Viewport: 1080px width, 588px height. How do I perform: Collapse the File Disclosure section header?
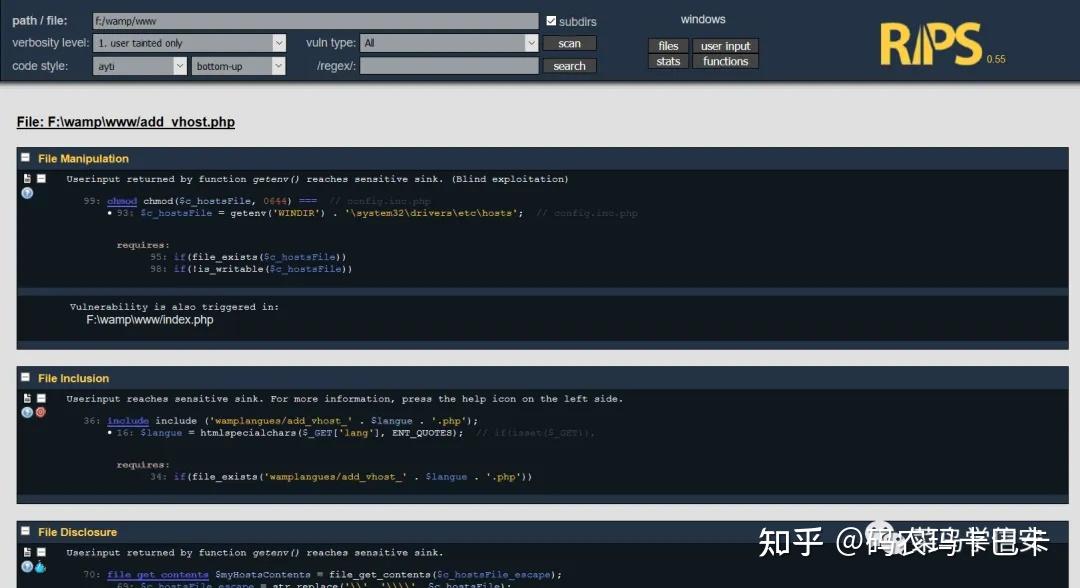(25, 531)
